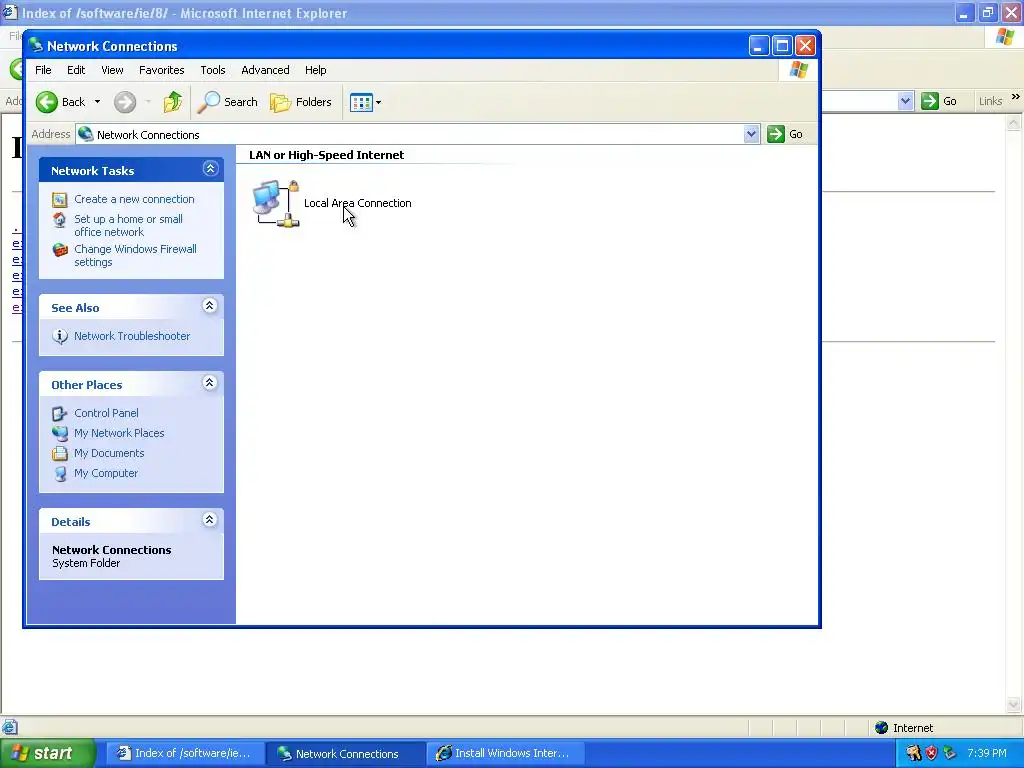Viewport: 1024px width, 768px height.
Task: Switch to Install Windows Internet Explorer taskbar item
Action: click(506, 754)
